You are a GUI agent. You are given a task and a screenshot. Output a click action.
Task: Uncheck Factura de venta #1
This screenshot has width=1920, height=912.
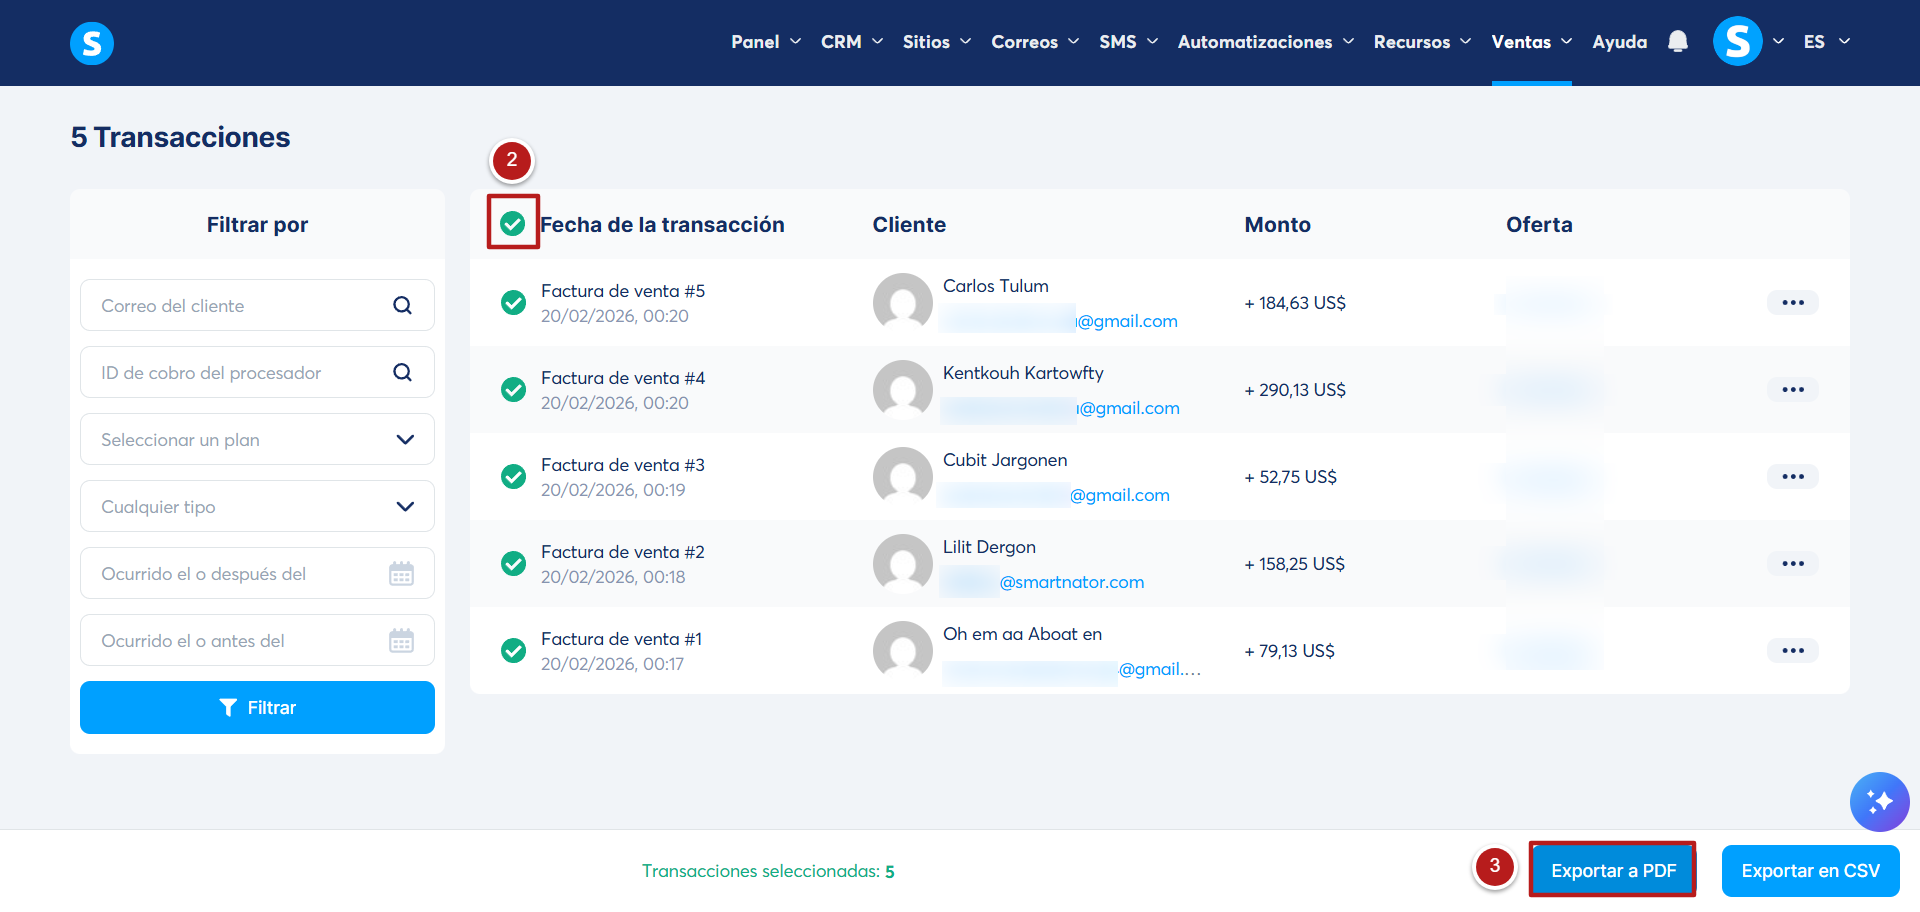[x=513, y=650]
